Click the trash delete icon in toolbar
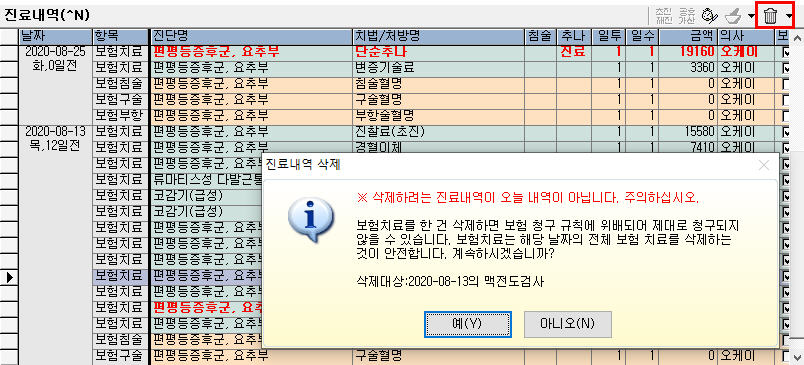804x365 pixels. coord(770,16)
